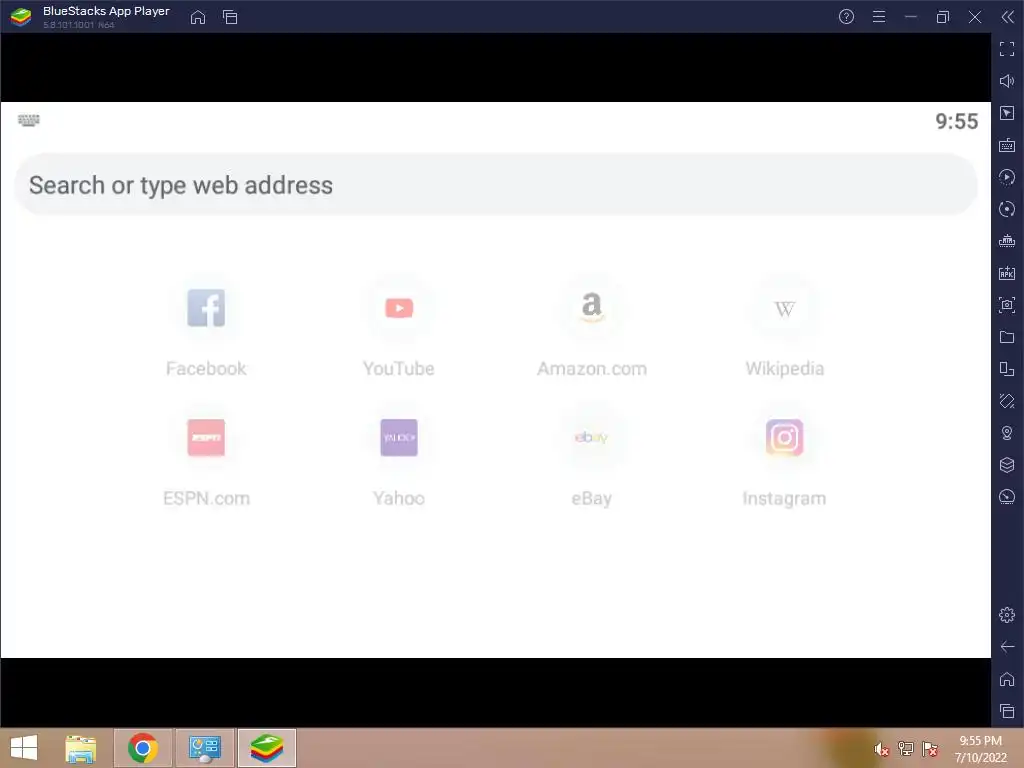The width and height of the screenshot is (1024, 768).
Task: Enter fullscreen mode from sidebar
Action: point(1007,49)
